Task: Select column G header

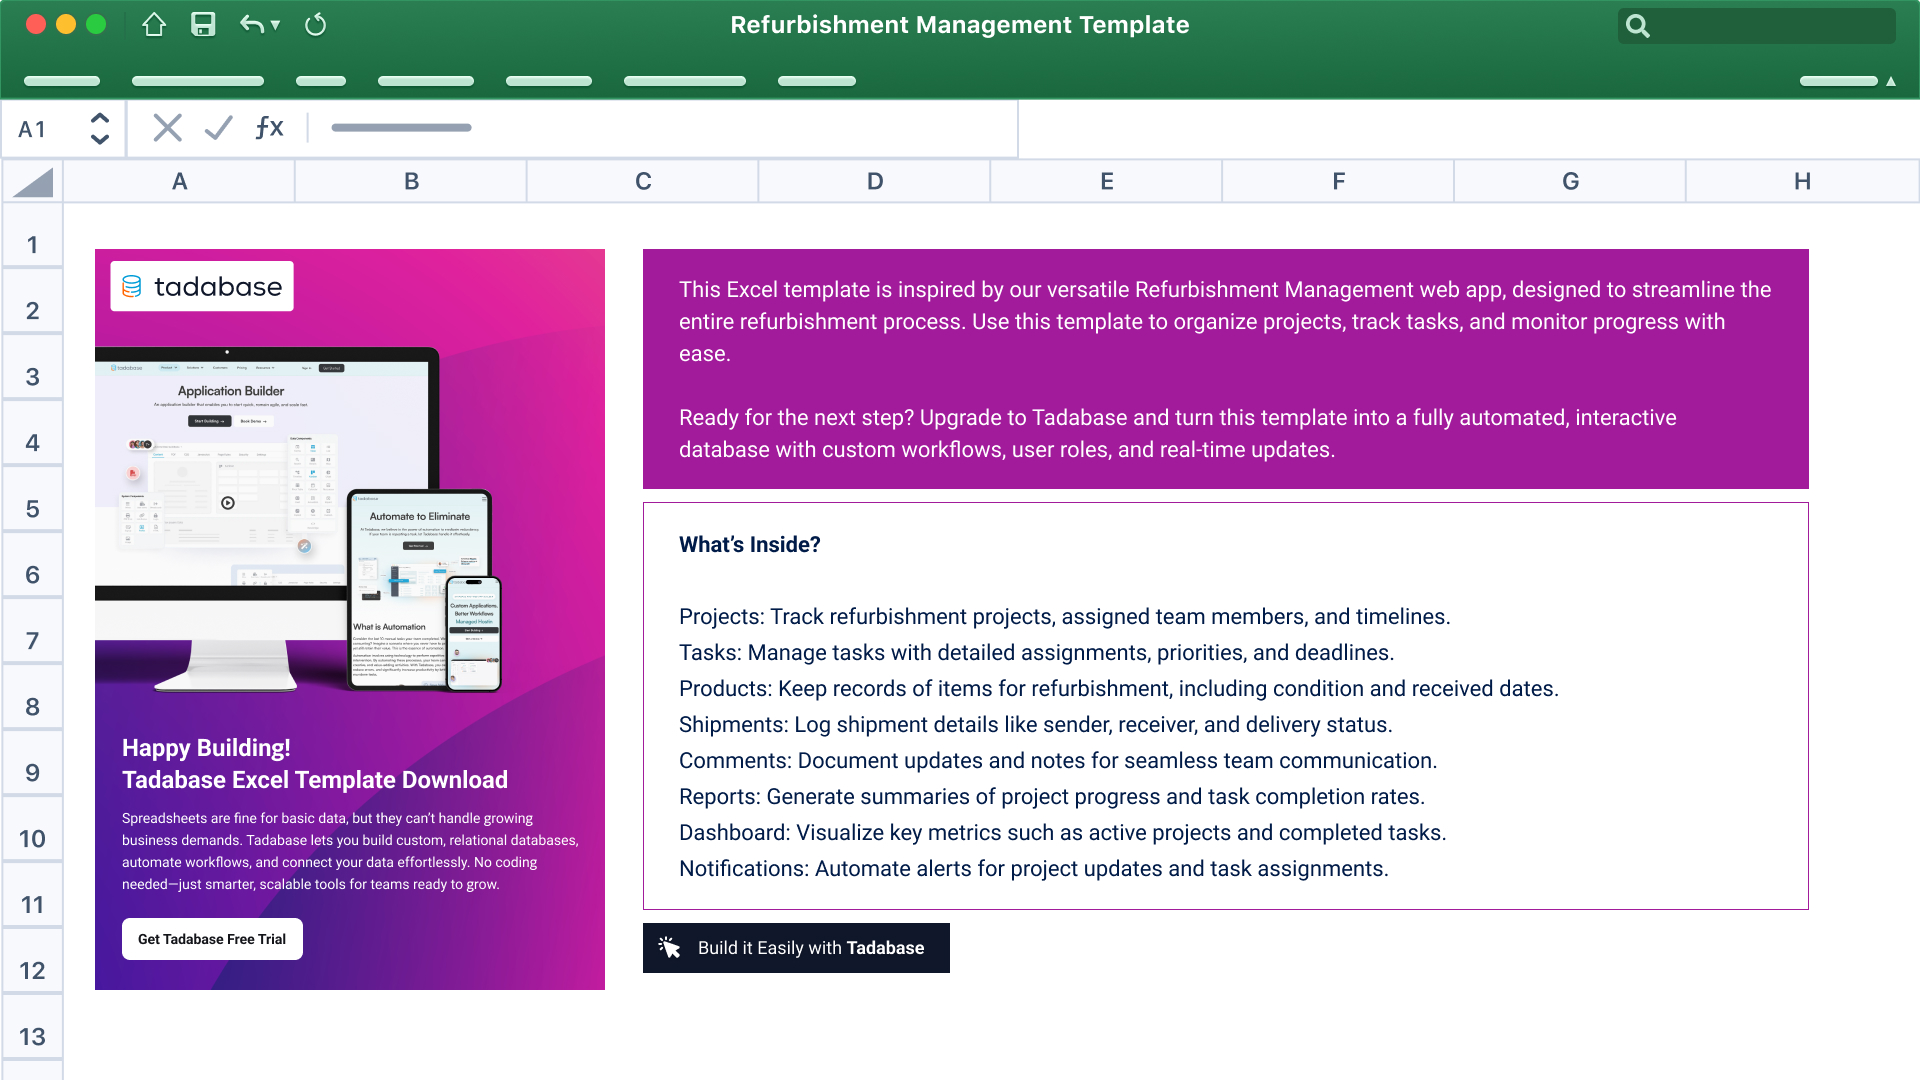Action: coord(1571,182)
